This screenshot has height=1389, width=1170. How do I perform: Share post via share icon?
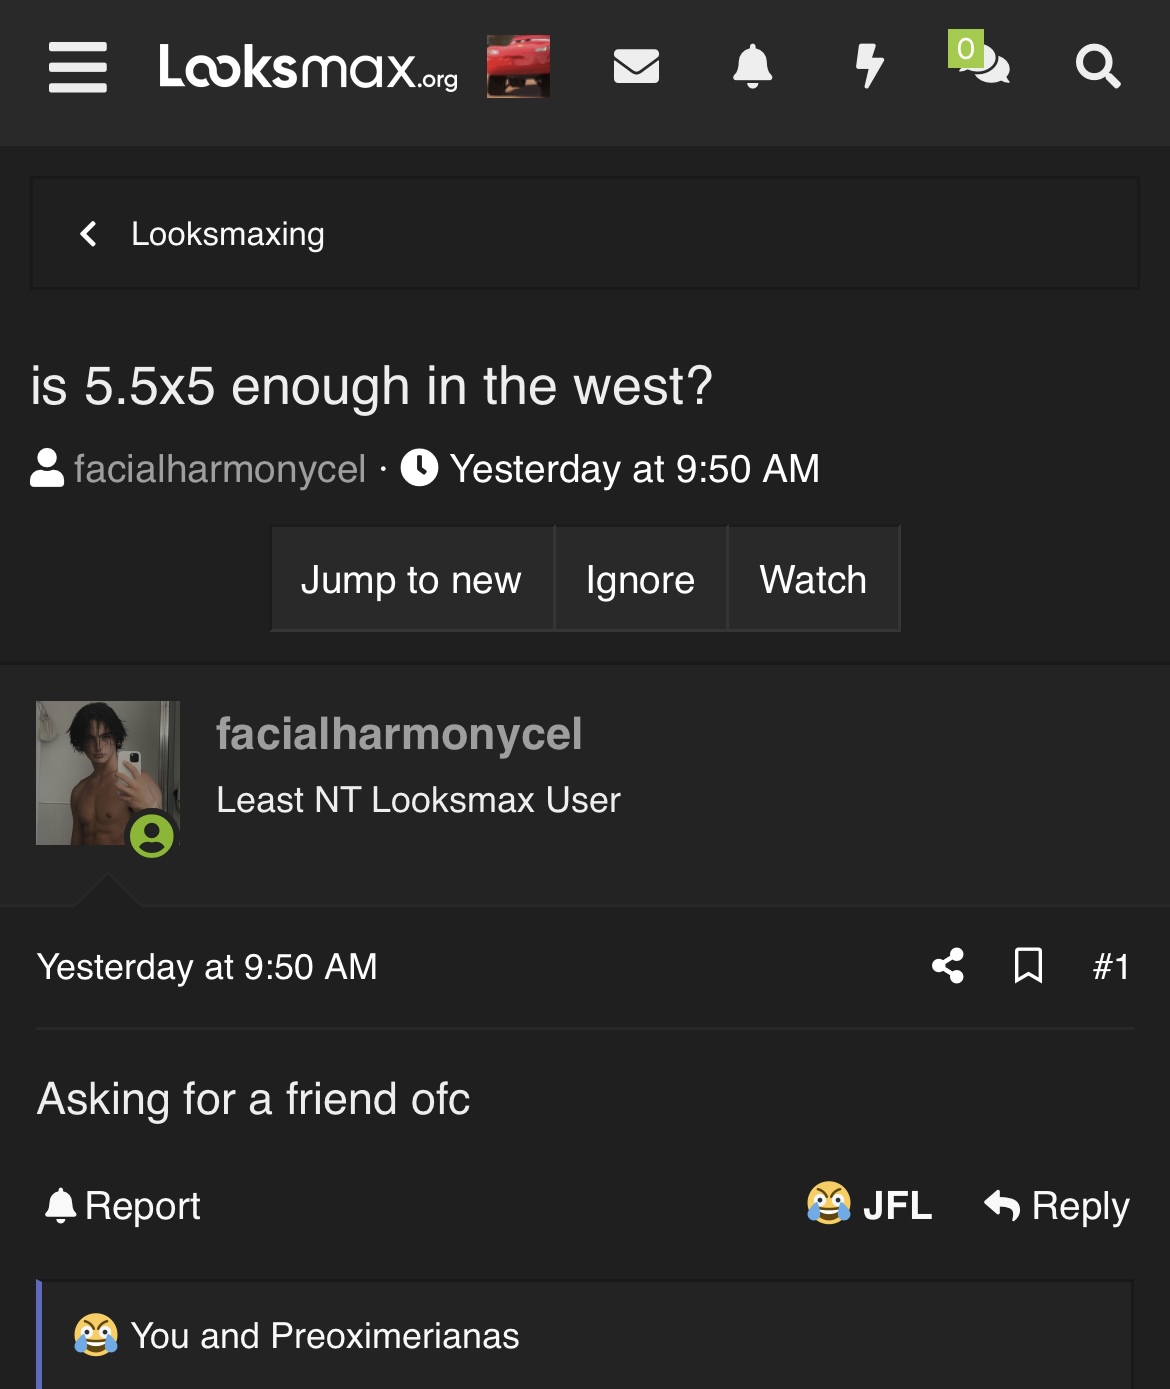point(948,966)
